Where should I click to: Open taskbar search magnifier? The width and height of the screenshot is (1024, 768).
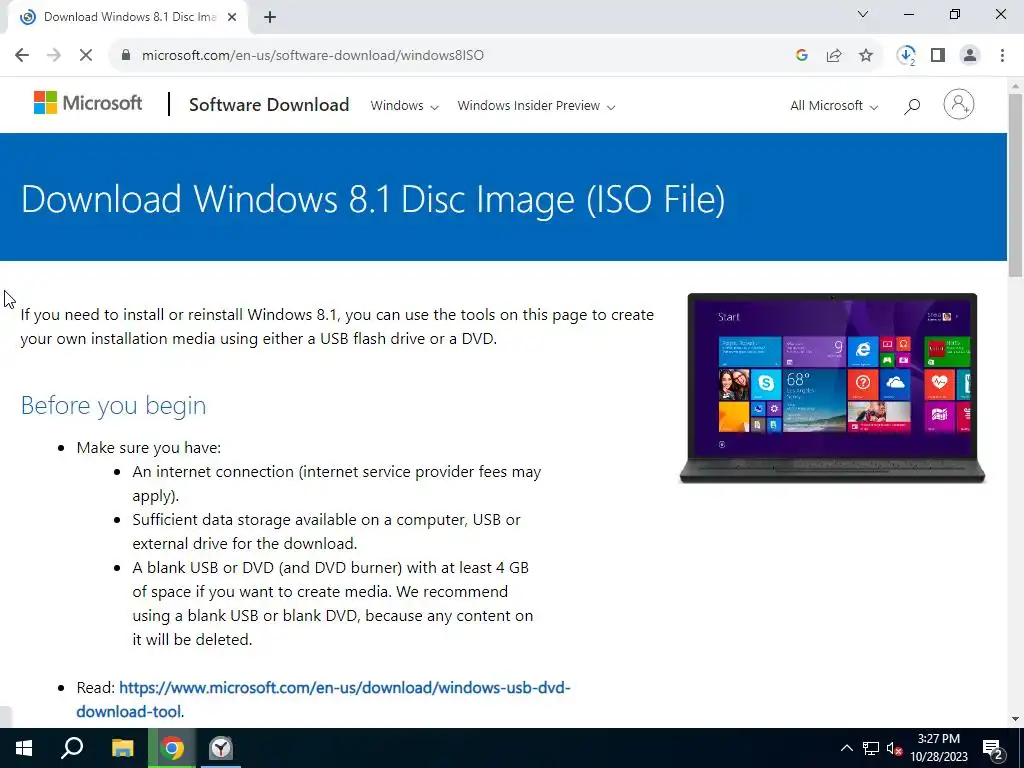[x=72, y=748]
